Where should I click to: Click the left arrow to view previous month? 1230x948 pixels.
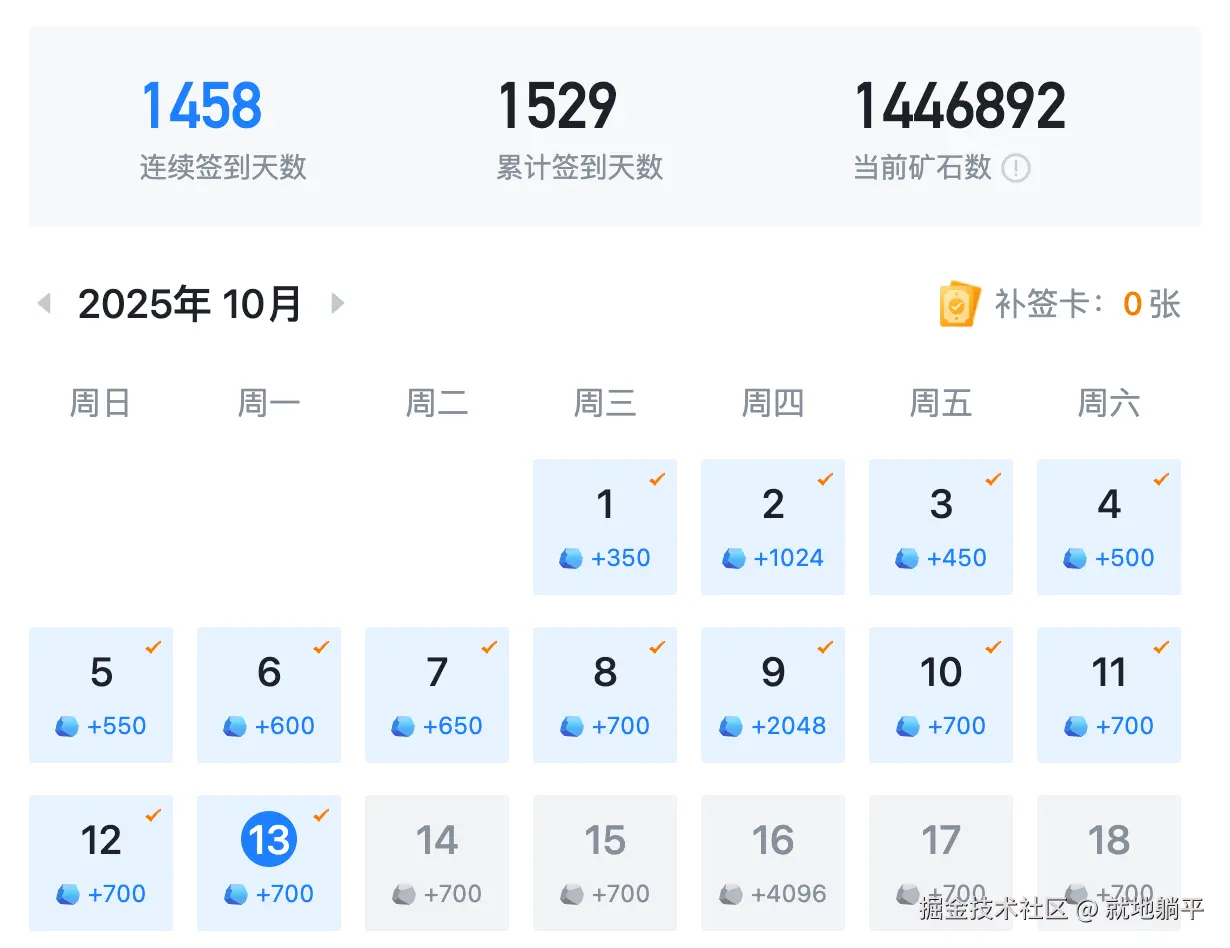coord(45,303)
